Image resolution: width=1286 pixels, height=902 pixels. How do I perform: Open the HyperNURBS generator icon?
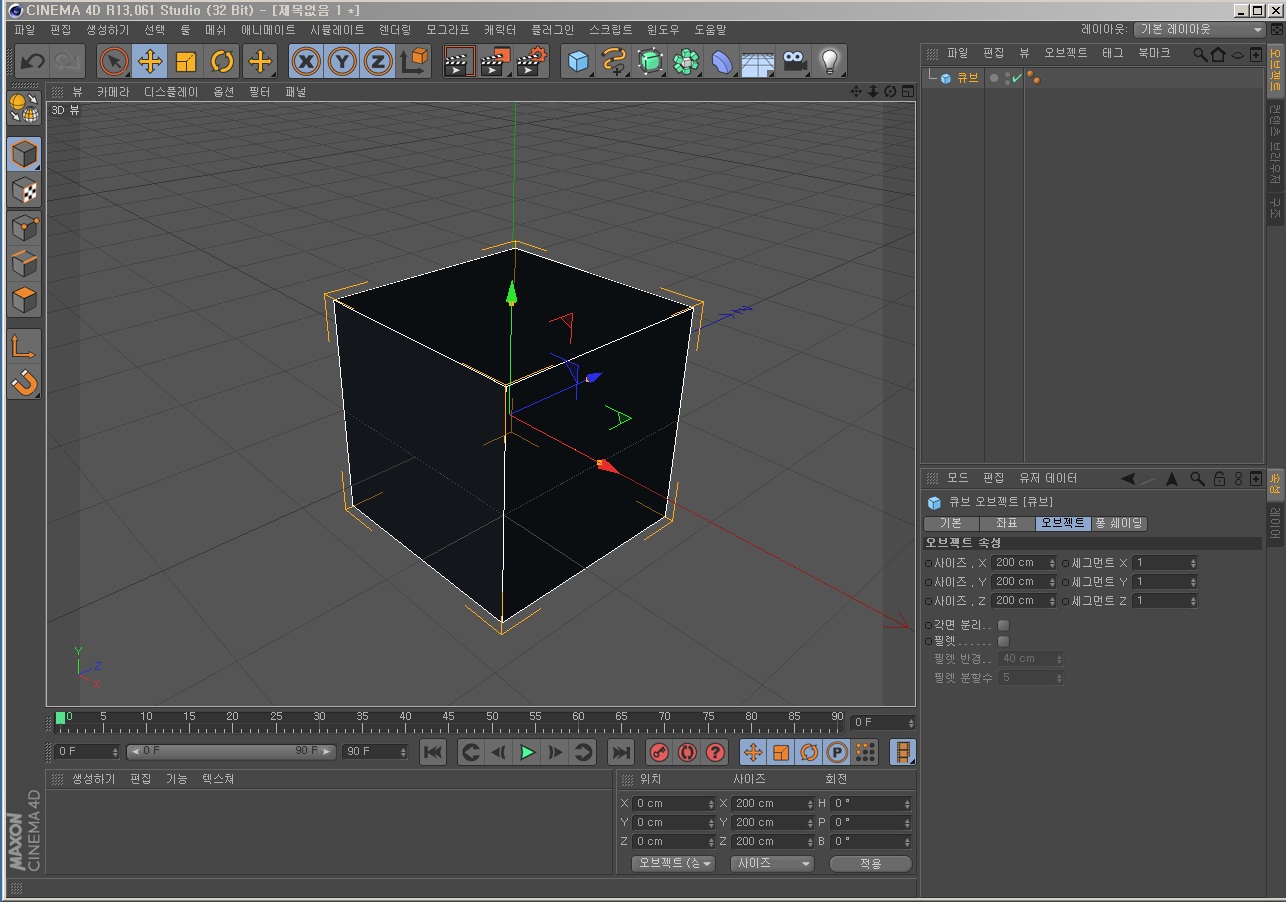pyautogui.click(x=650, y=62)
